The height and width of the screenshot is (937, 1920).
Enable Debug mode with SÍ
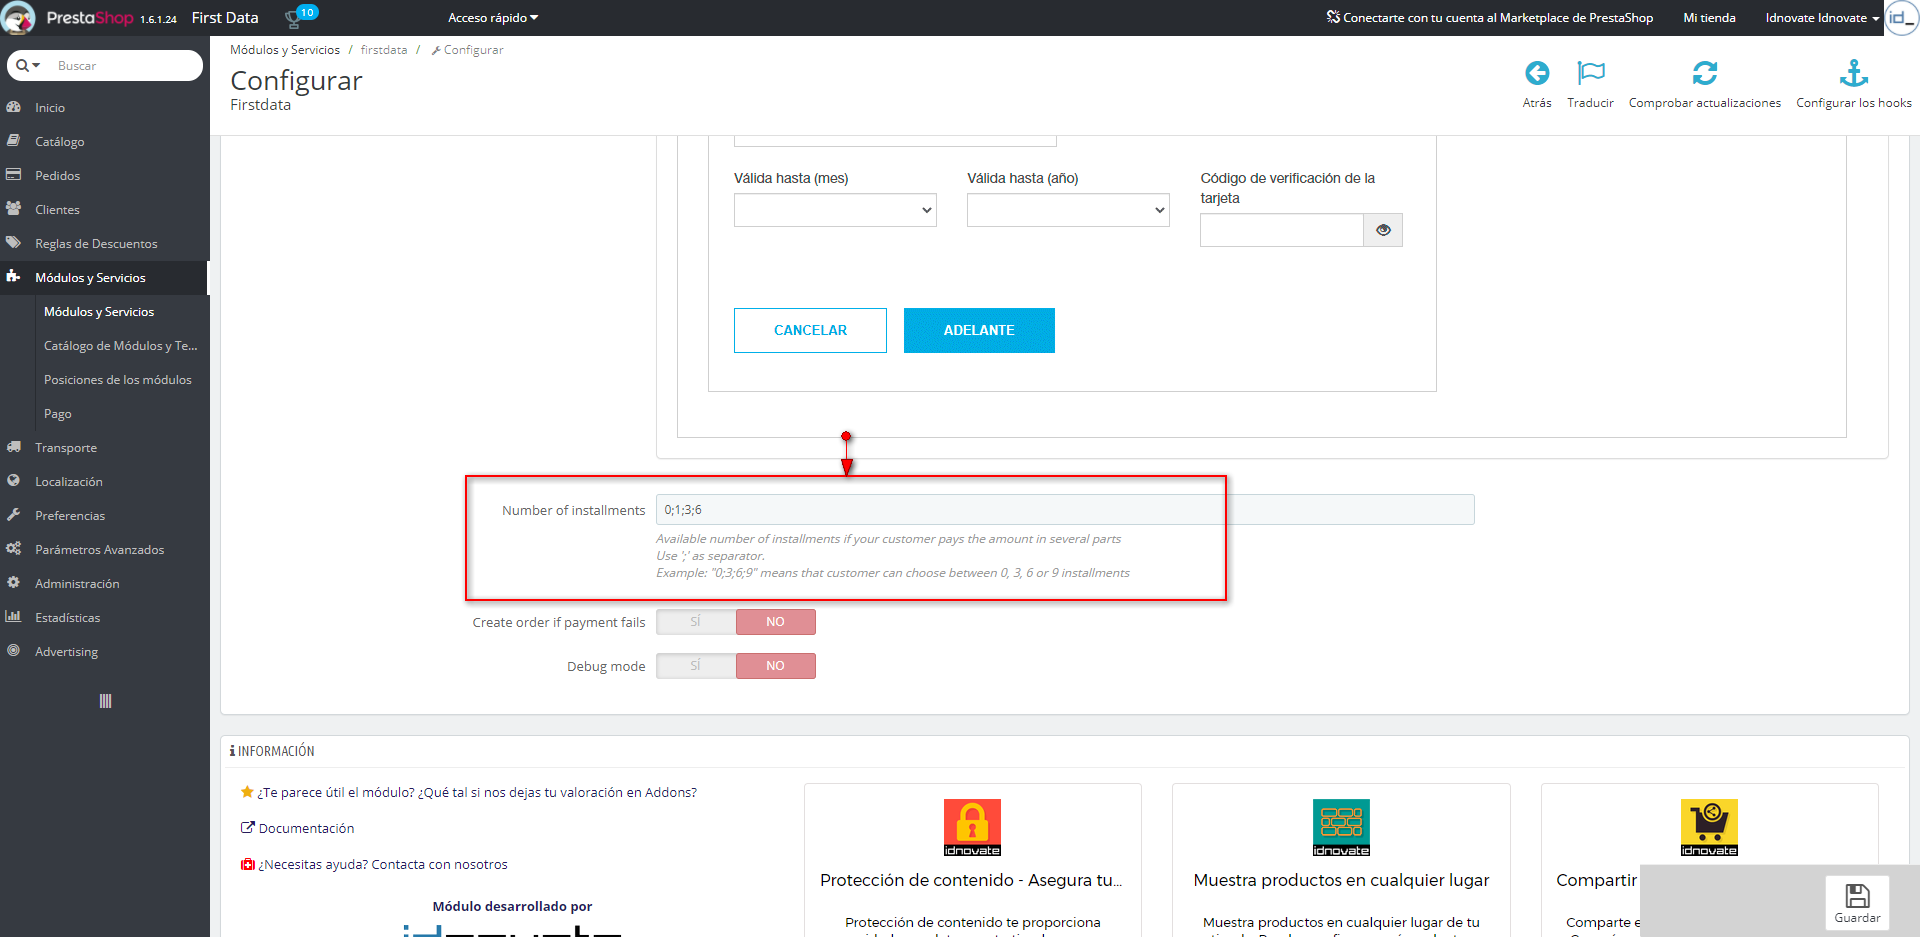pyautogui.click(x=696, y=666)
